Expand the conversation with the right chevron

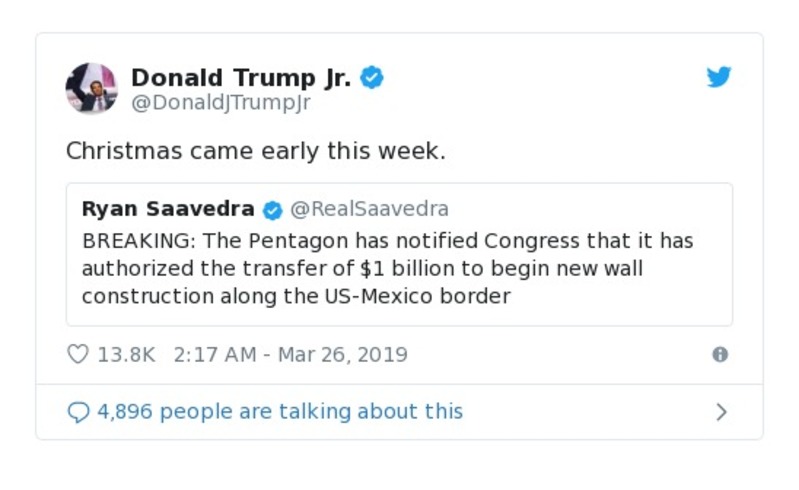(721, 412)
